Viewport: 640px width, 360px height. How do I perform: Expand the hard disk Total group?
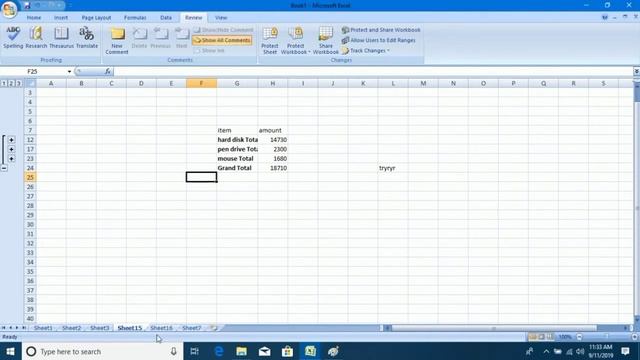point(11,140)
